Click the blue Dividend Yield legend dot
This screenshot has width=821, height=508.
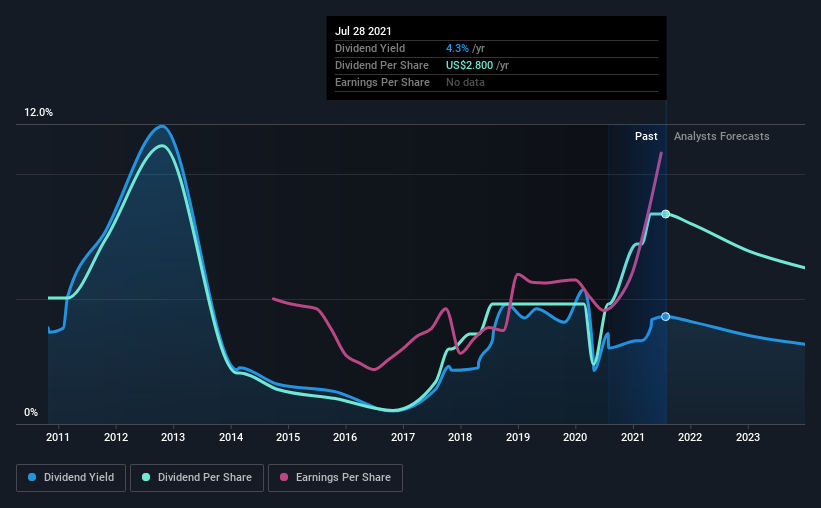click(32, 477)
